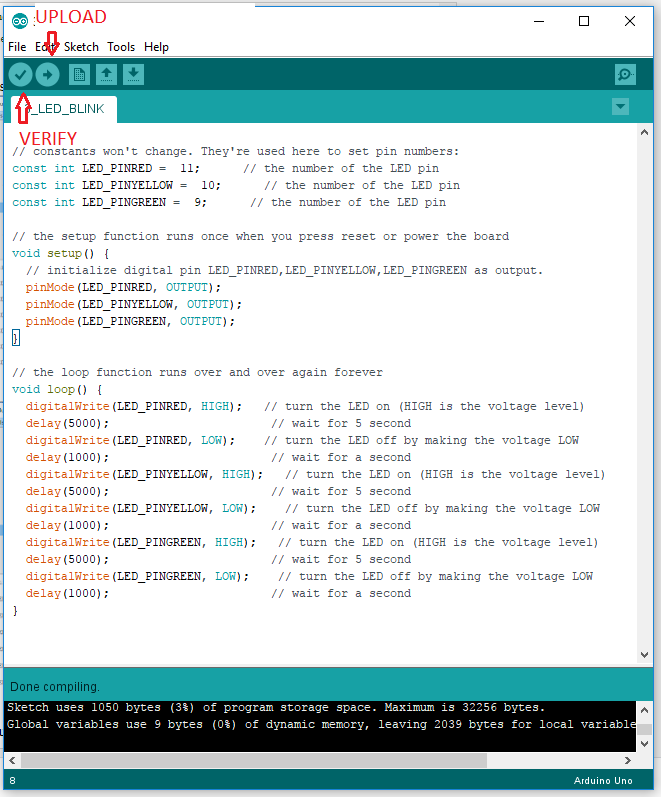Viewport: 661px width, 797px height.
Task: Click console scrollbar up arrow
Action: point(644,710)
